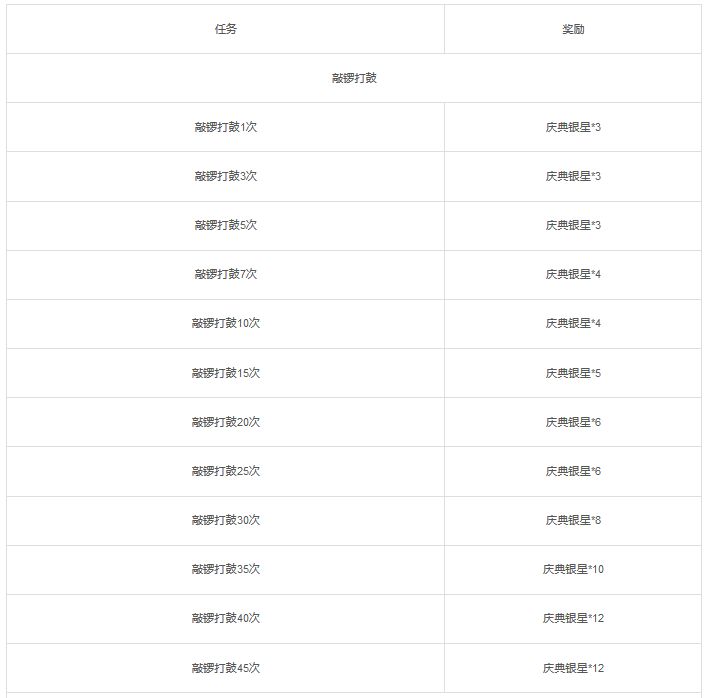This screenshot has width=705, height=698.
Task: Click the 敲锣打鼓3次 task cell
Action: click(226, 176)
